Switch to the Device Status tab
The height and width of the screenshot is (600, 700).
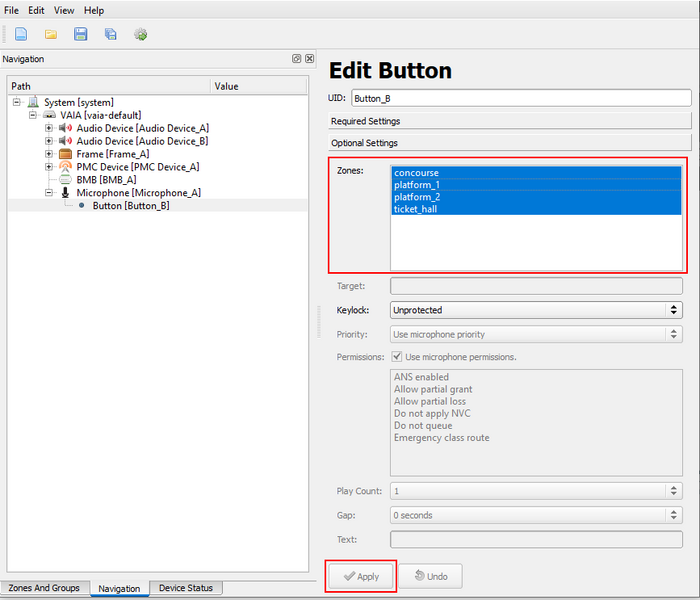click(x=186, y=588)
